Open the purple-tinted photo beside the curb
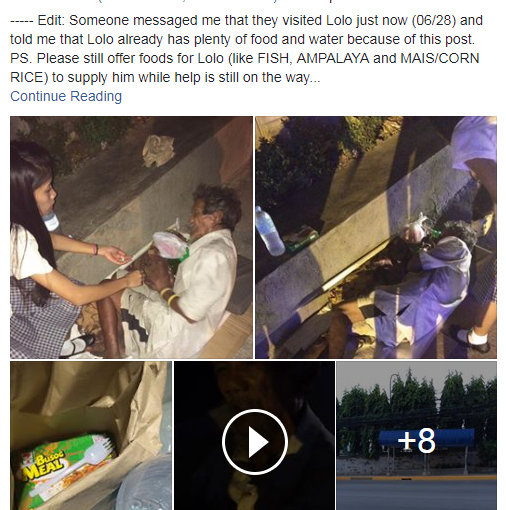This screenshot has height=510, width=506. pyautogui.click(x=376, y=237)
